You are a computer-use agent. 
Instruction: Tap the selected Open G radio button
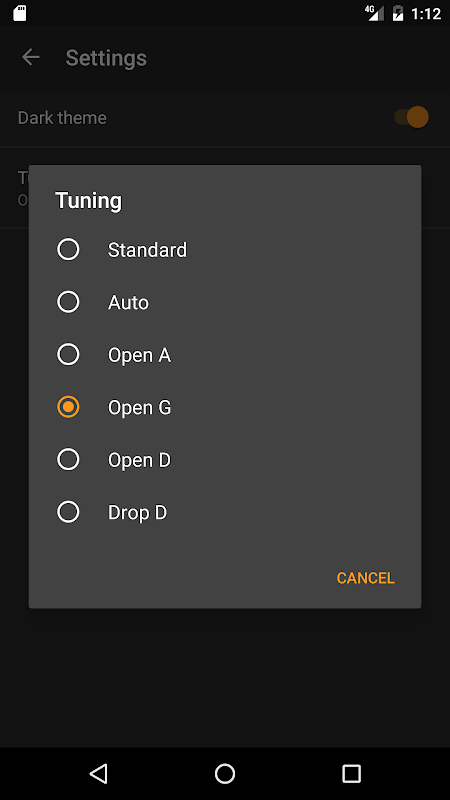pyautogui.click(x=68, y=407)
